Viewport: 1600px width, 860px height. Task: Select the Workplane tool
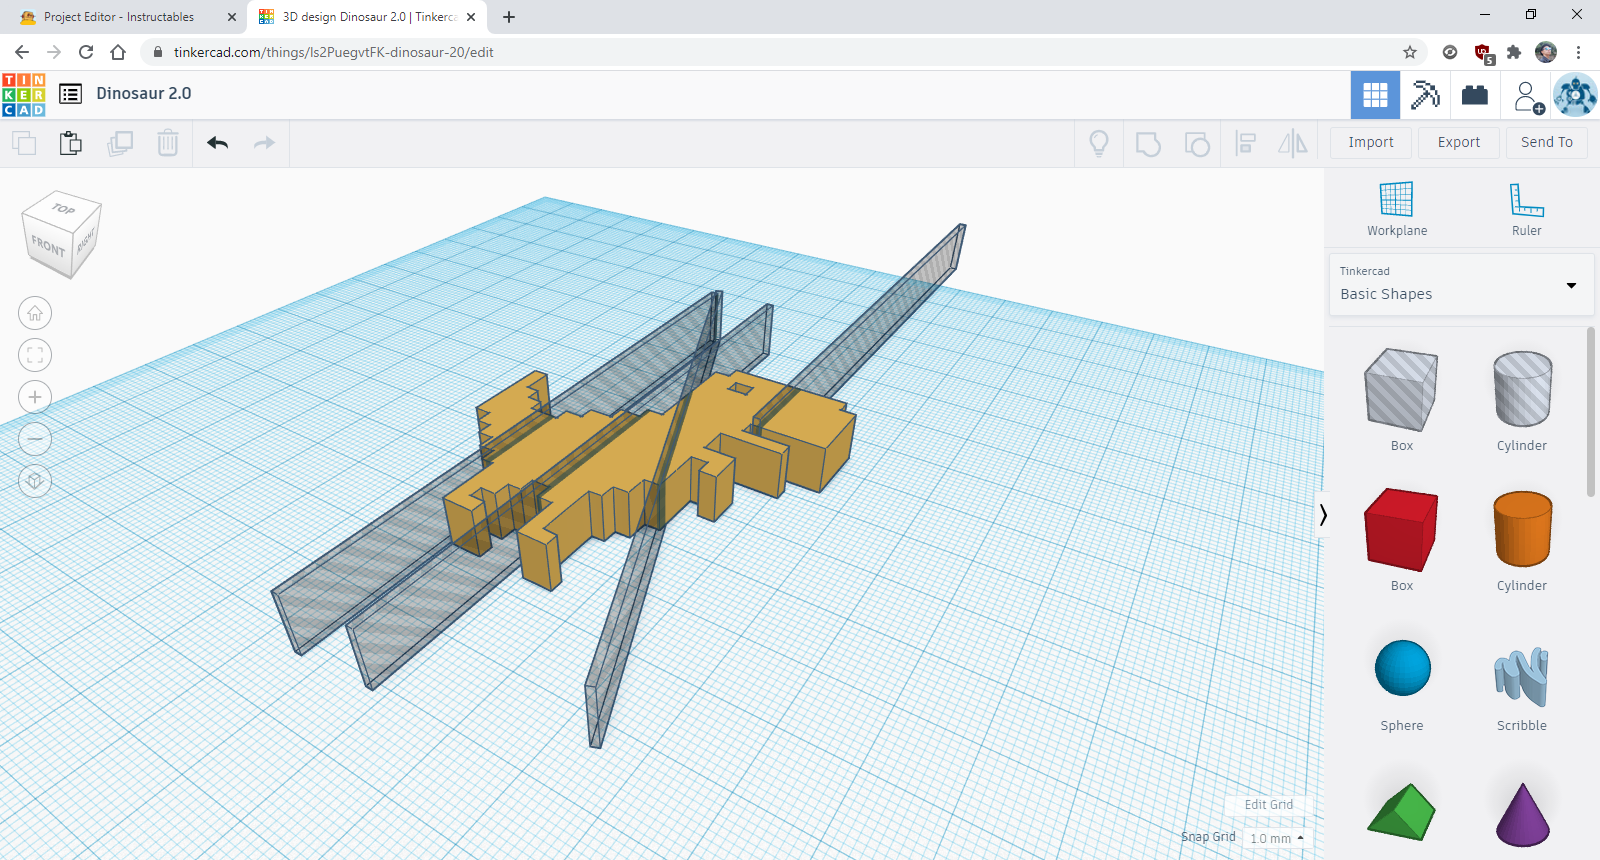(x=1397, y=209)
